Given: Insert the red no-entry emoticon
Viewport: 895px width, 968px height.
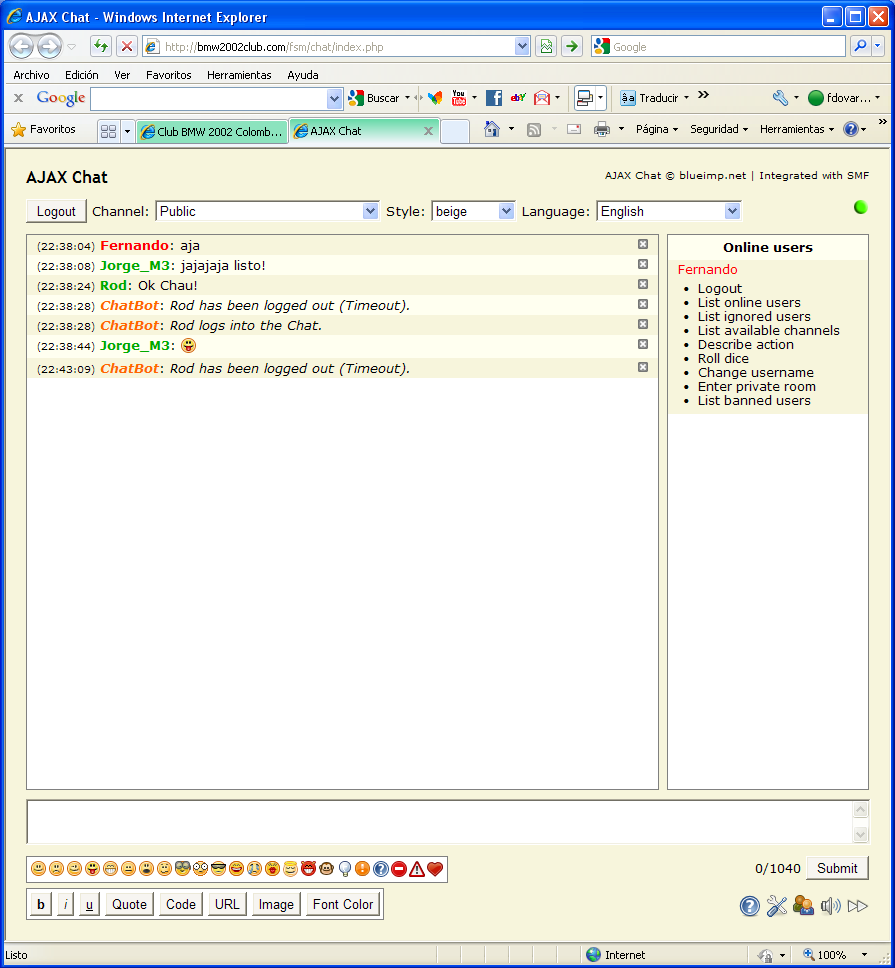Looking at the screenshot, I should [x=399, y=869].
